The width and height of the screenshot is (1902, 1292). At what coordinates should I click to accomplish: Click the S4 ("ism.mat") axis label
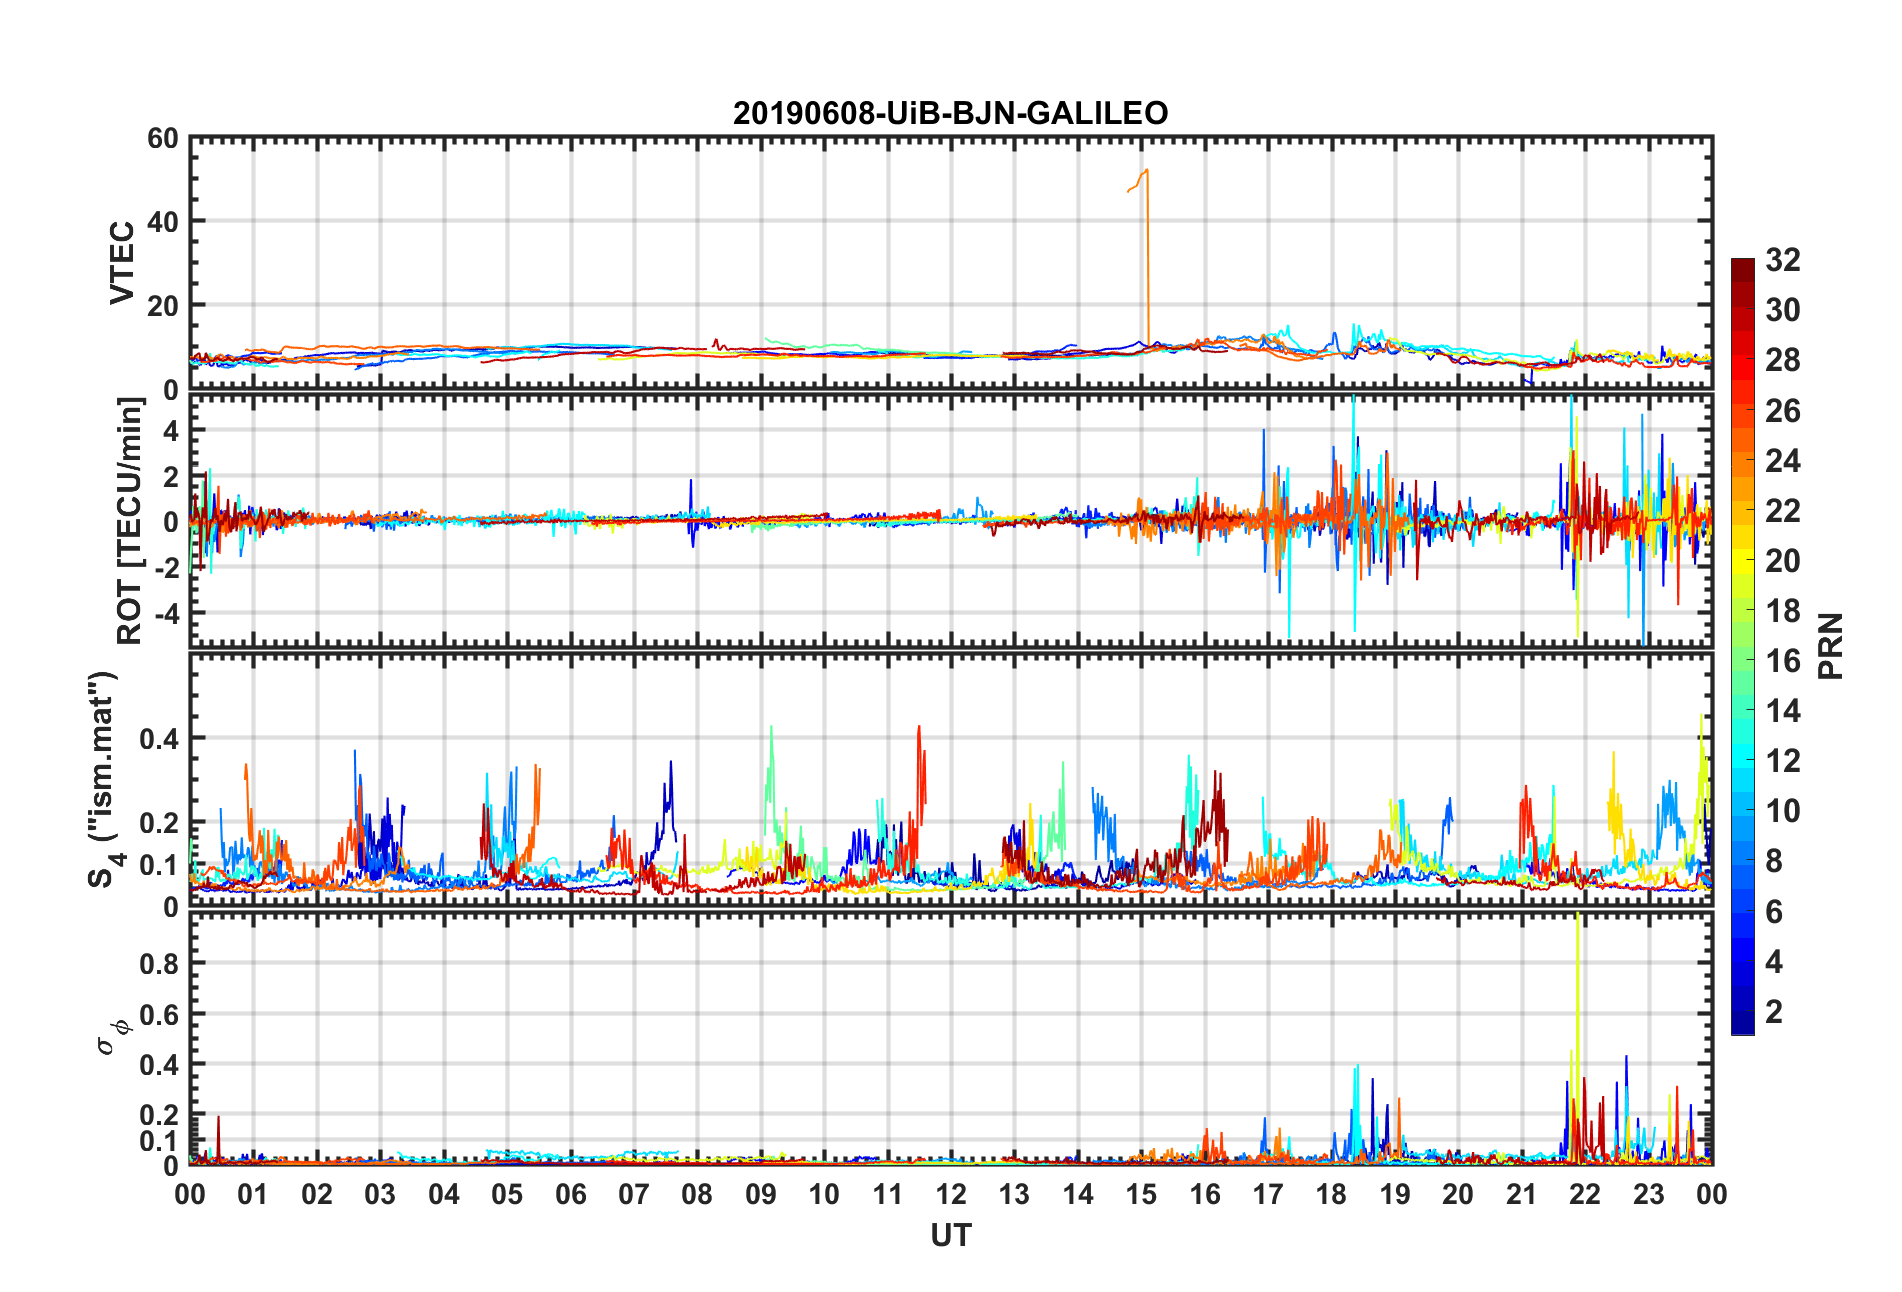pyautogui.click(x=104, y=779)
